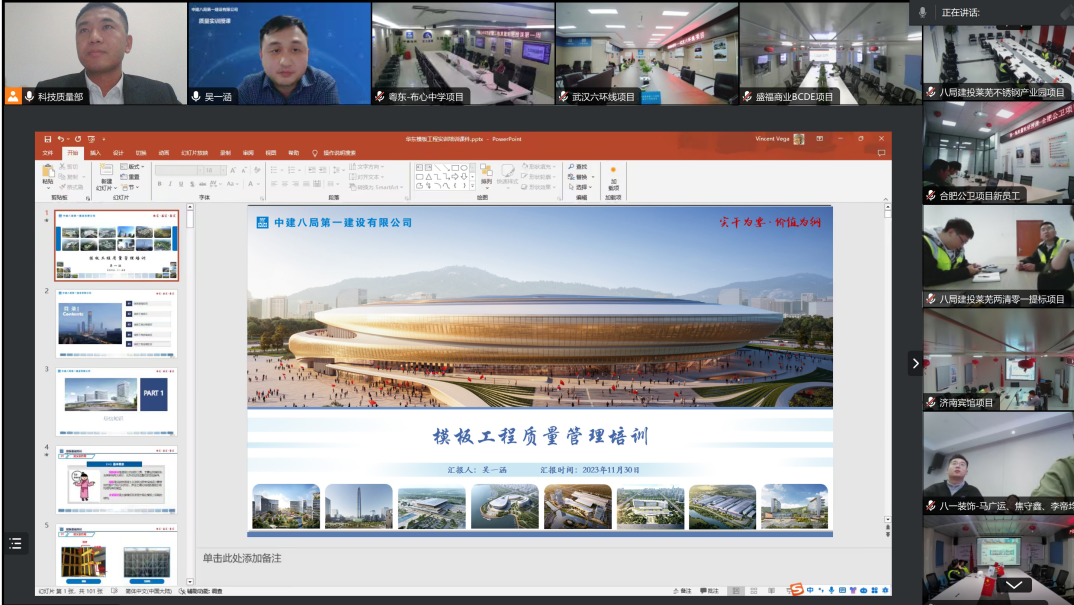Switch to the Insert (插入) ribbon tab
This screenshot has height=605, width=1074.
[x=96, y=153]
